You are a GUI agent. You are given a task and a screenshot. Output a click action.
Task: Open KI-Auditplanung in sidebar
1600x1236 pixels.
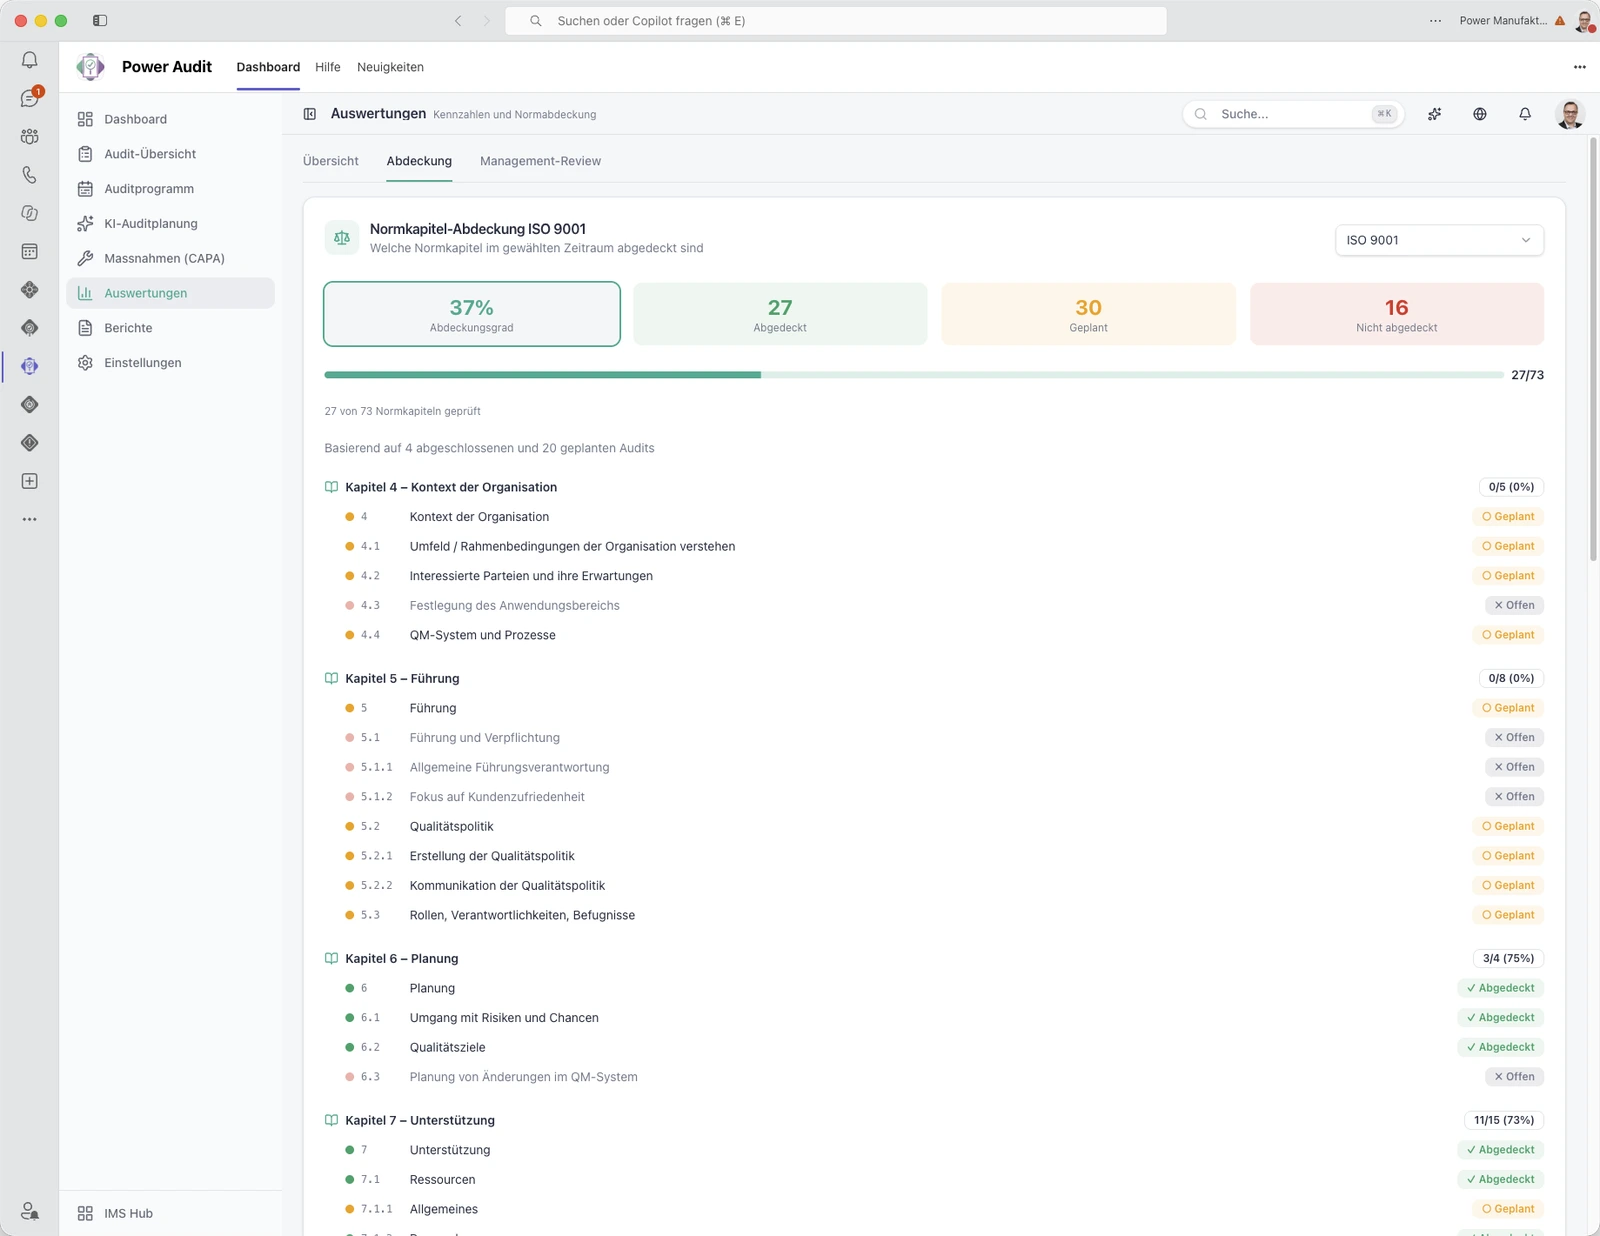(170, 223)
